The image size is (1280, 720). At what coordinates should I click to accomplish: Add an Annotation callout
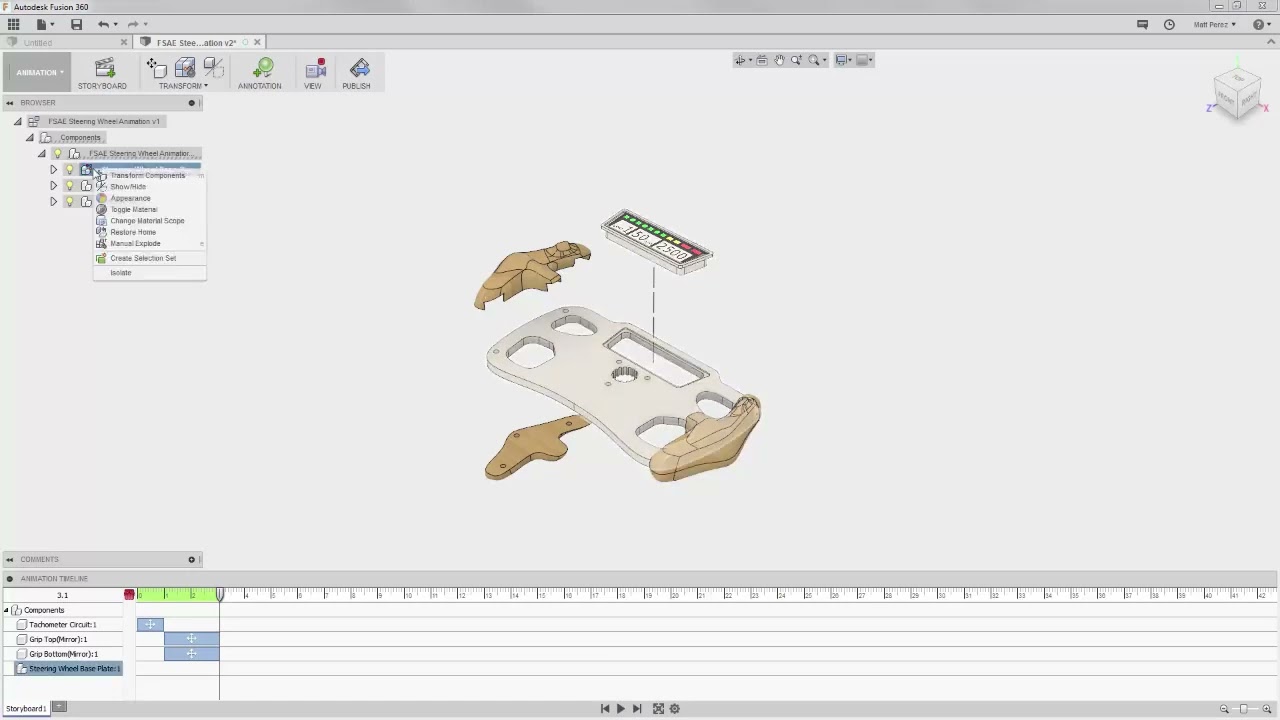[x=263, y=68]
